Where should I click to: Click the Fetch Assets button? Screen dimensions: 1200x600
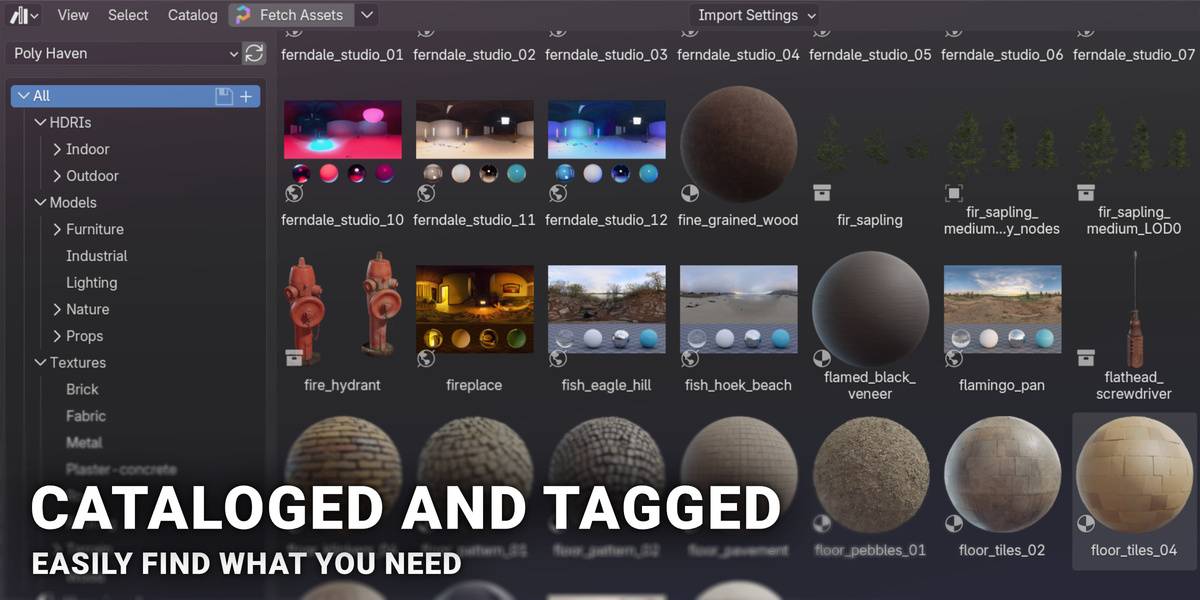291,15
